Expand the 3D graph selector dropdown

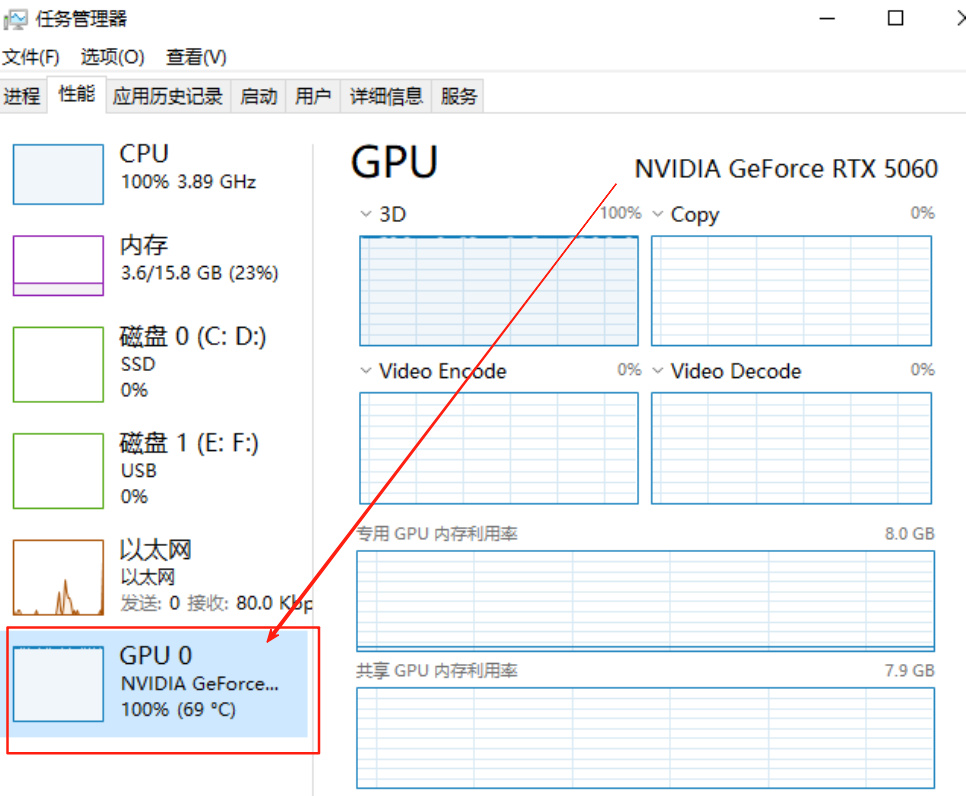pos(366,215)
